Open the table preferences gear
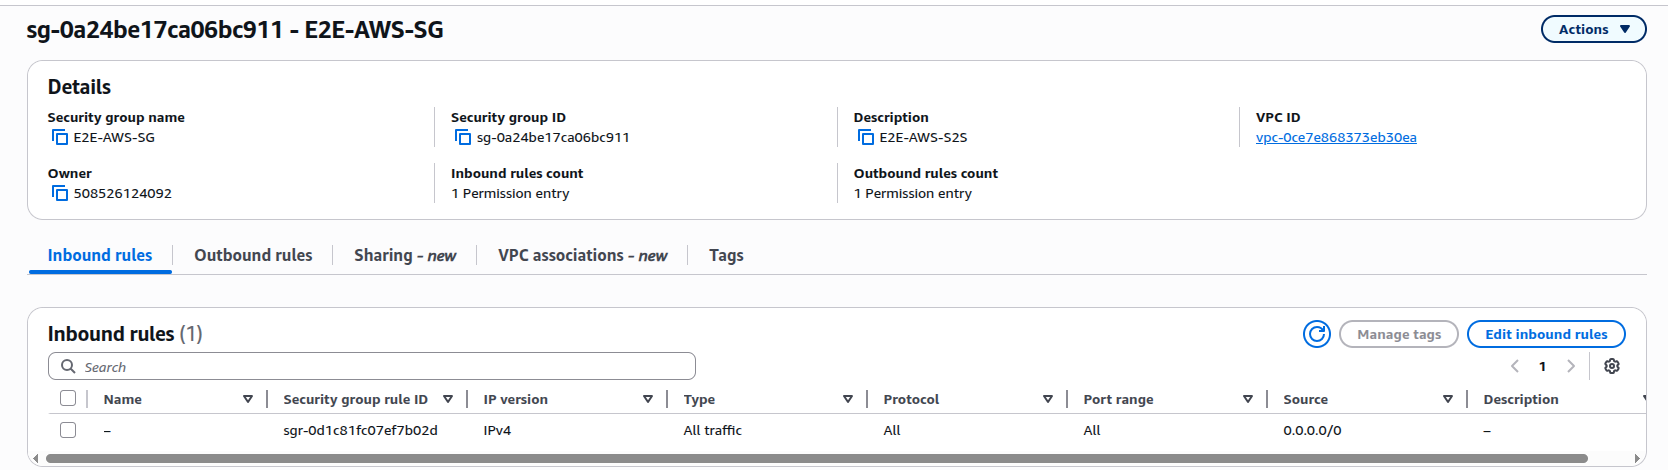The height and width of the screenshot is (470, 1668). (x=1611, y=366)
